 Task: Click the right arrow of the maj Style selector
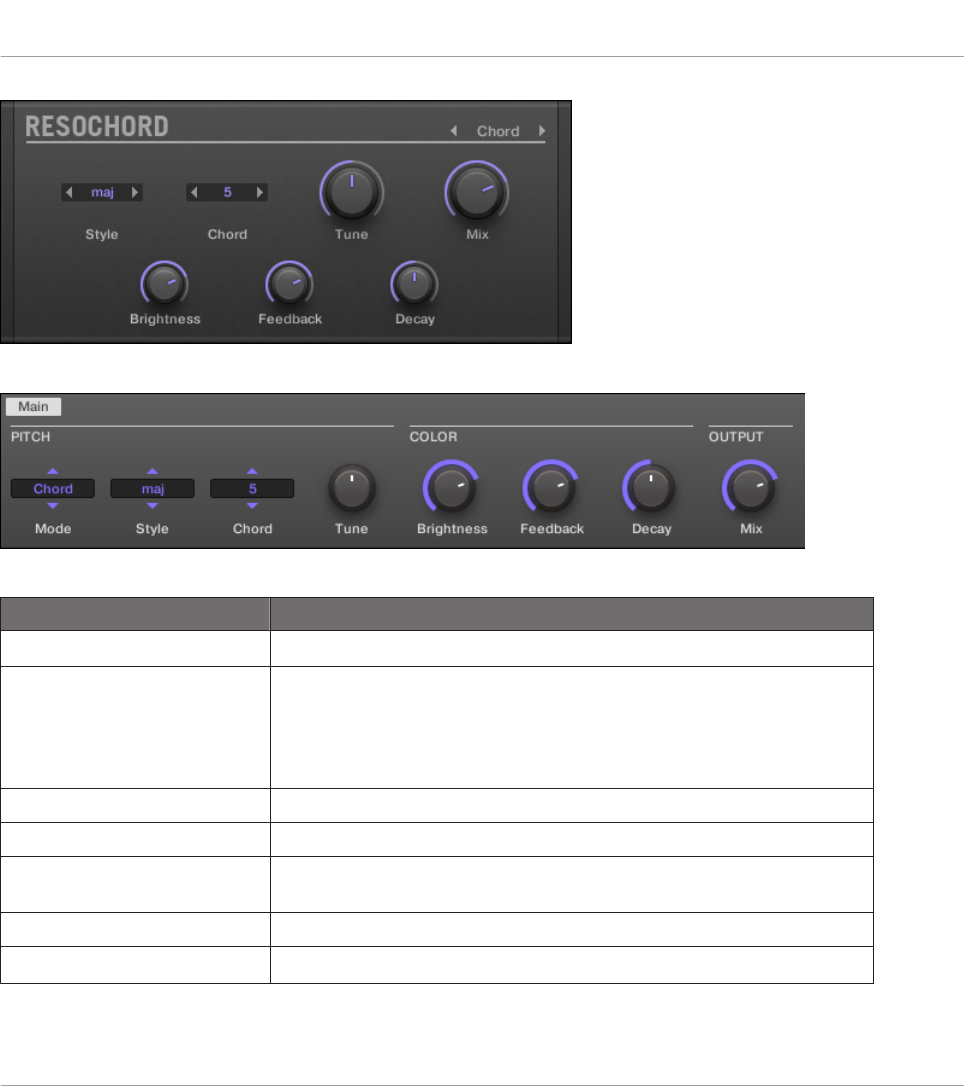(x=135, y=193)
